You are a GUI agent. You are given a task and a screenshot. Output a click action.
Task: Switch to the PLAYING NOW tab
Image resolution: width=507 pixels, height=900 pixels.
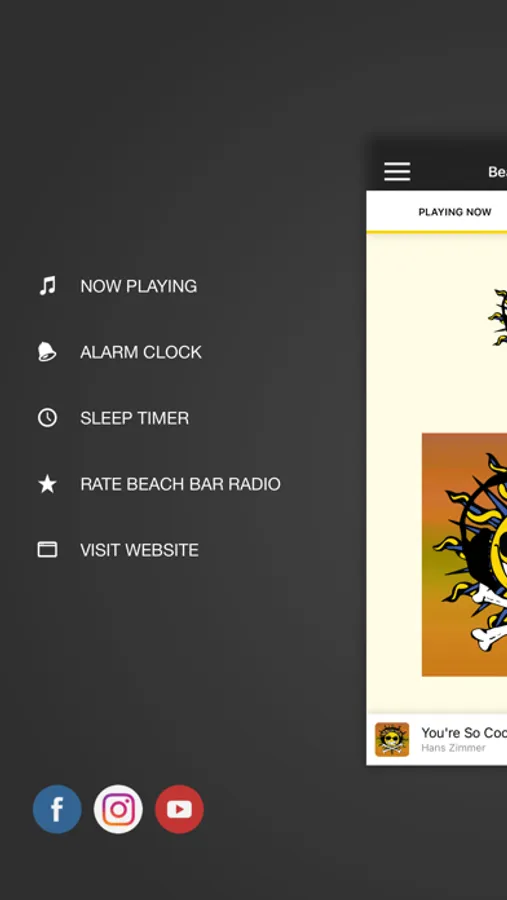click(x=455, y=212)
